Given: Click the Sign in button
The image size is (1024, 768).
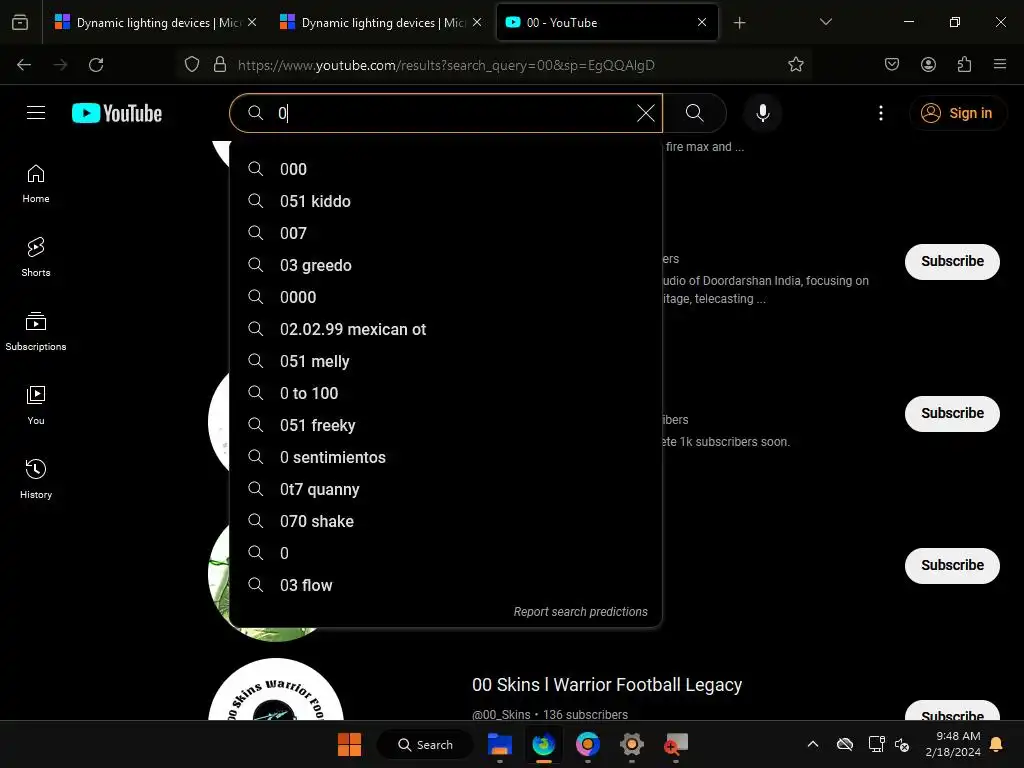Looking at the screenshot, I should [957, 113].
